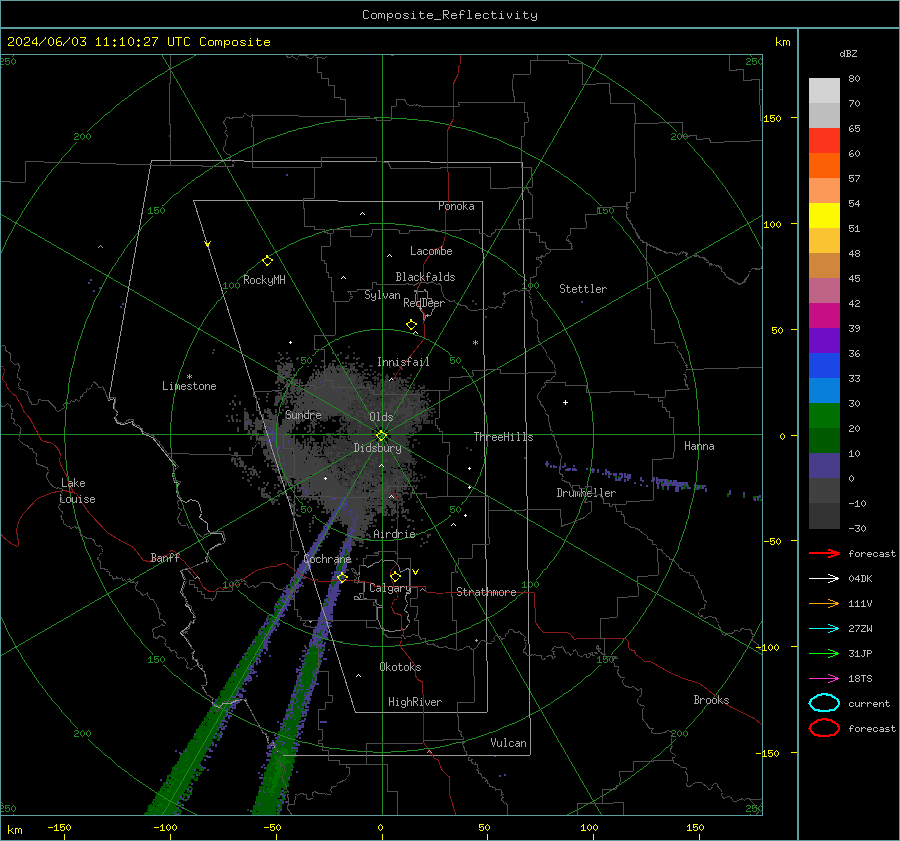Click the Composite_Reflectivity title
Screen dimensions: 900x841
(x=450, y=15)
